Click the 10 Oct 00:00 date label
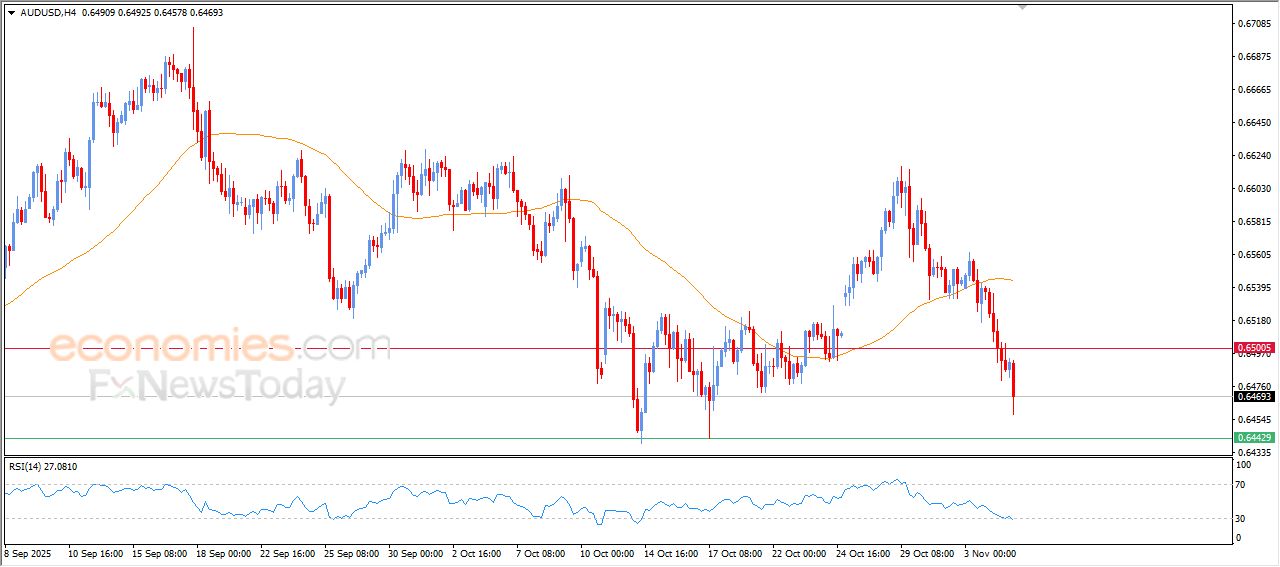 [604, 552]
